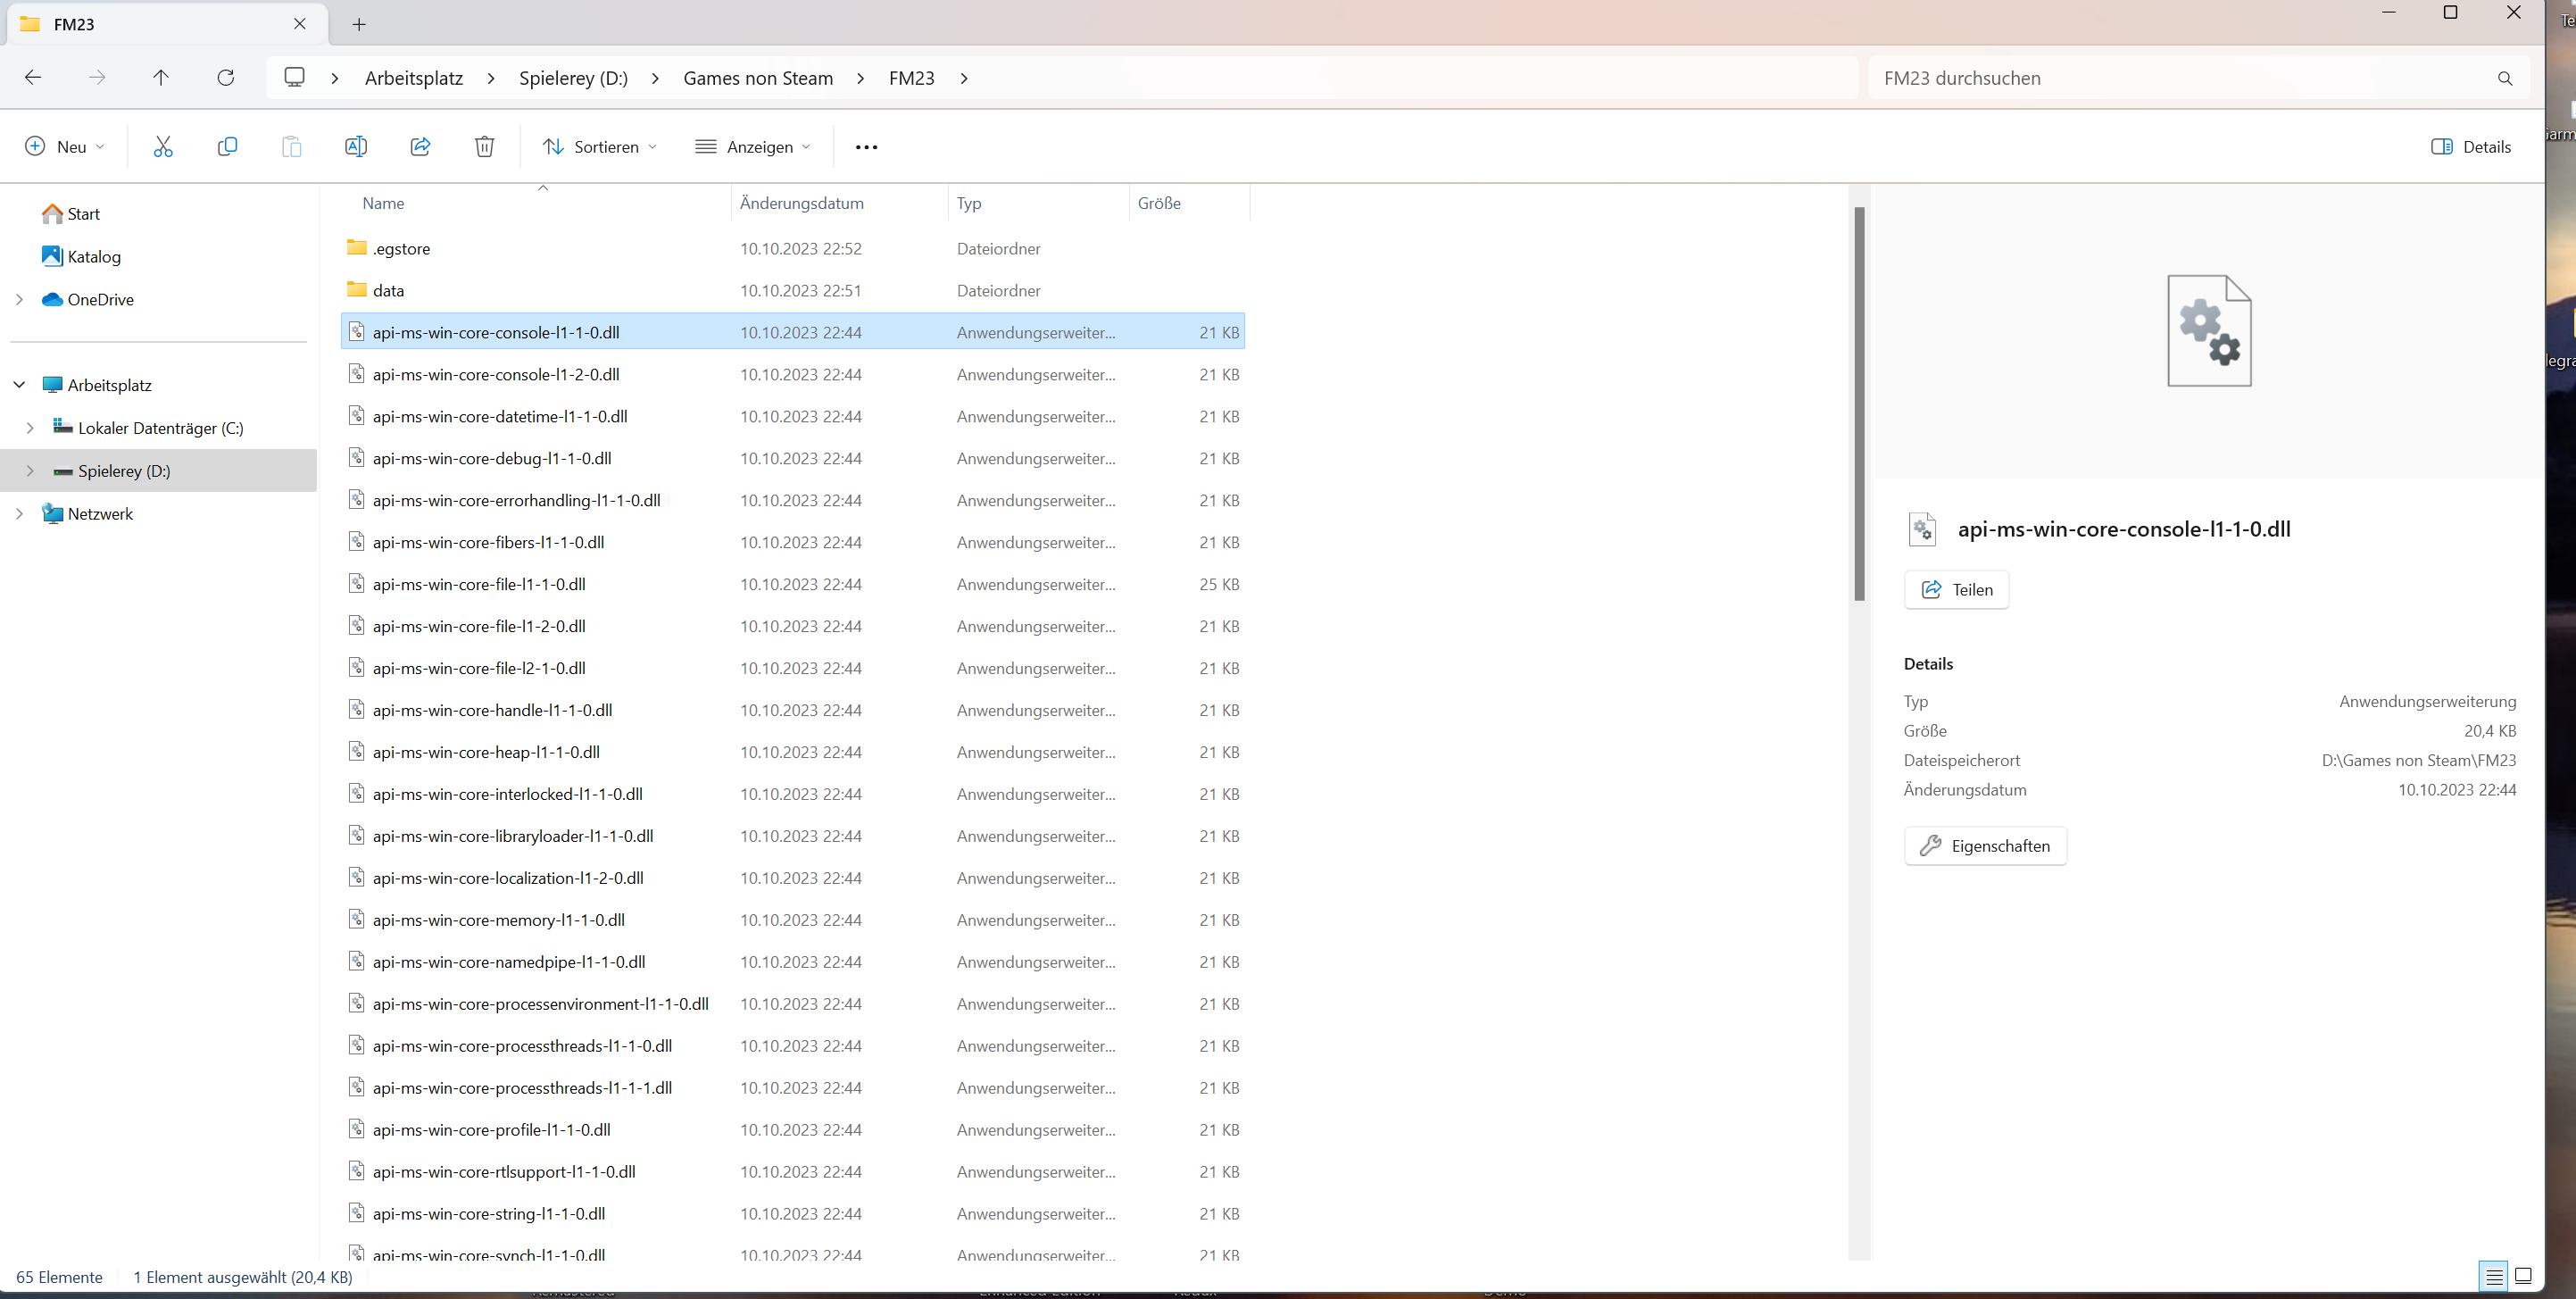Open a new tab with plus button
The width and height of the screenshot is (2576, 1299).
pos(359,24)
